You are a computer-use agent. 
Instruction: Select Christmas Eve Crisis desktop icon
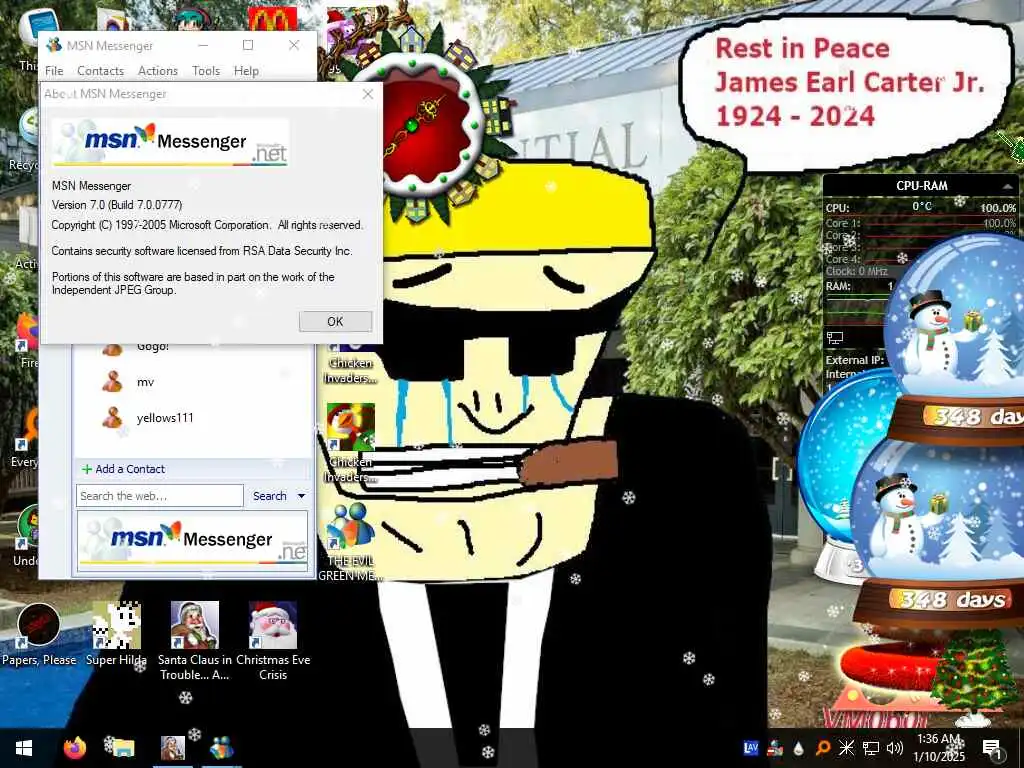pyautogui.click(x=273, y=641)
